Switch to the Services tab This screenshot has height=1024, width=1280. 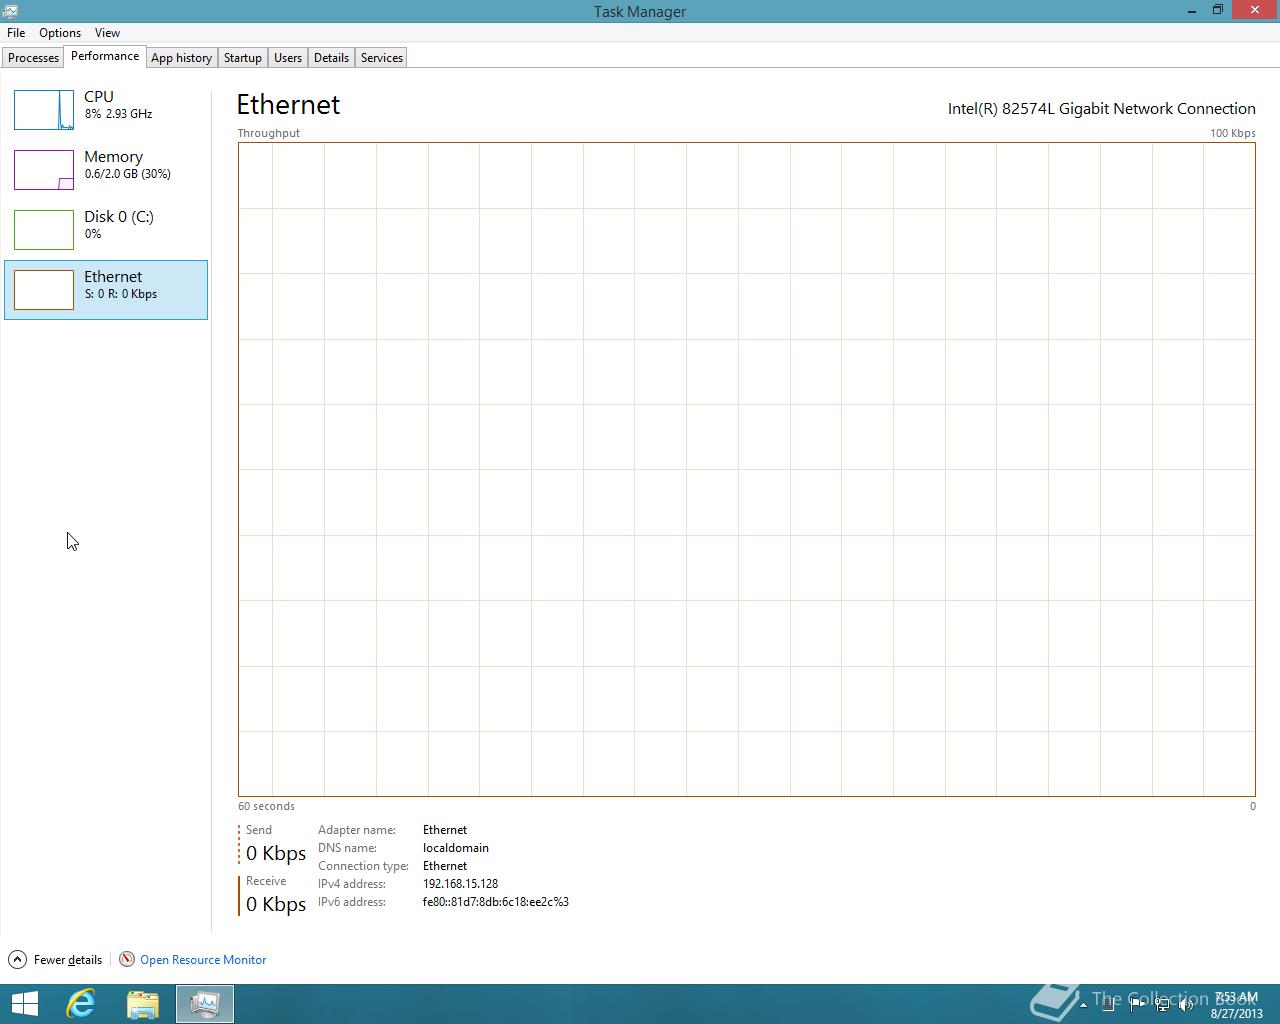click(x=382, y=58)
